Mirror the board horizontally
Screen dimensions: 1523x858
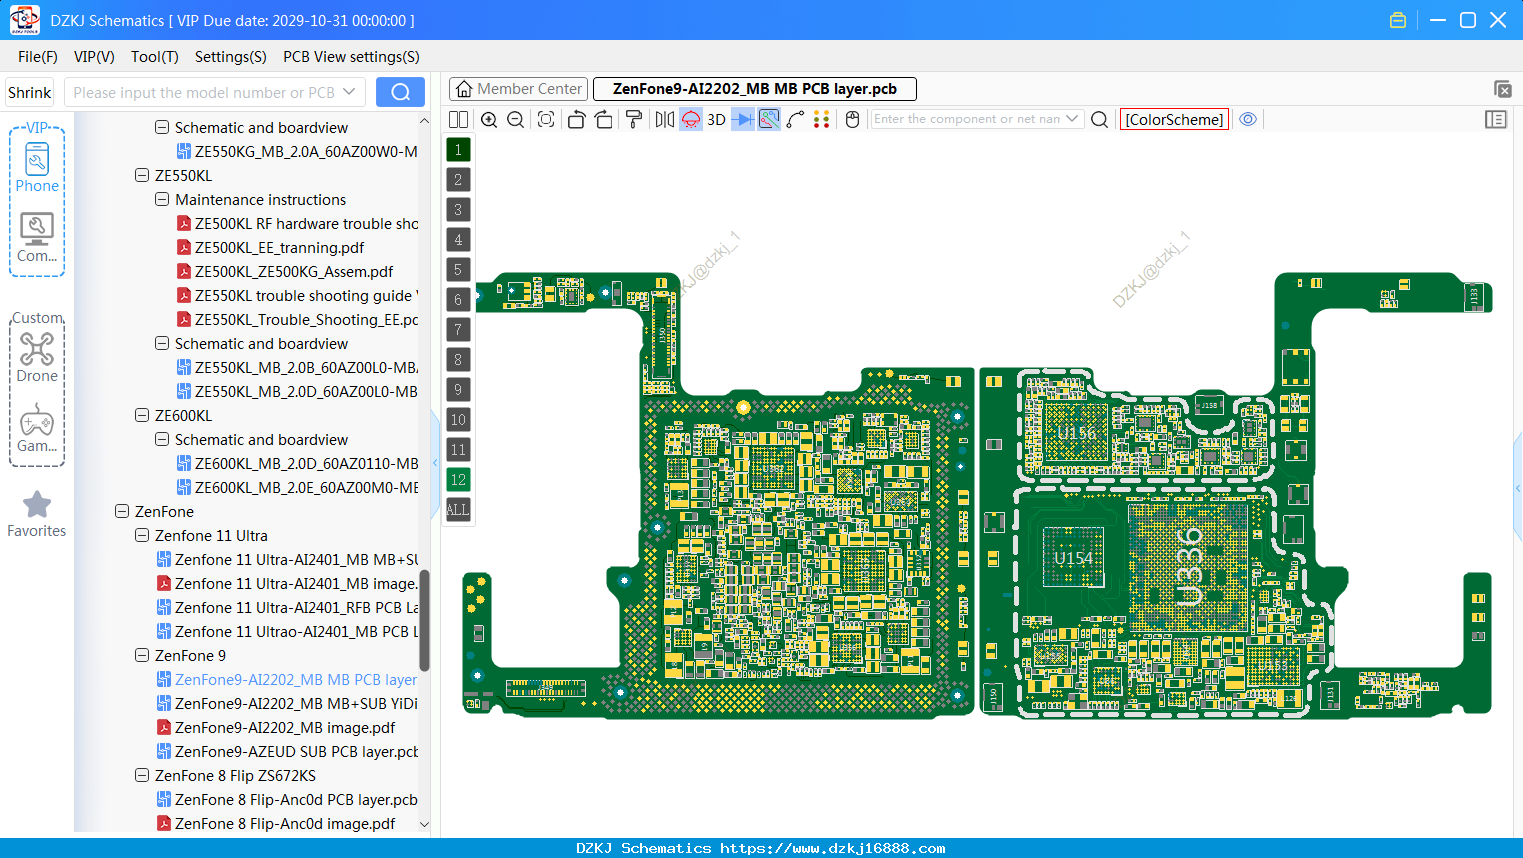tap(665, 120)
